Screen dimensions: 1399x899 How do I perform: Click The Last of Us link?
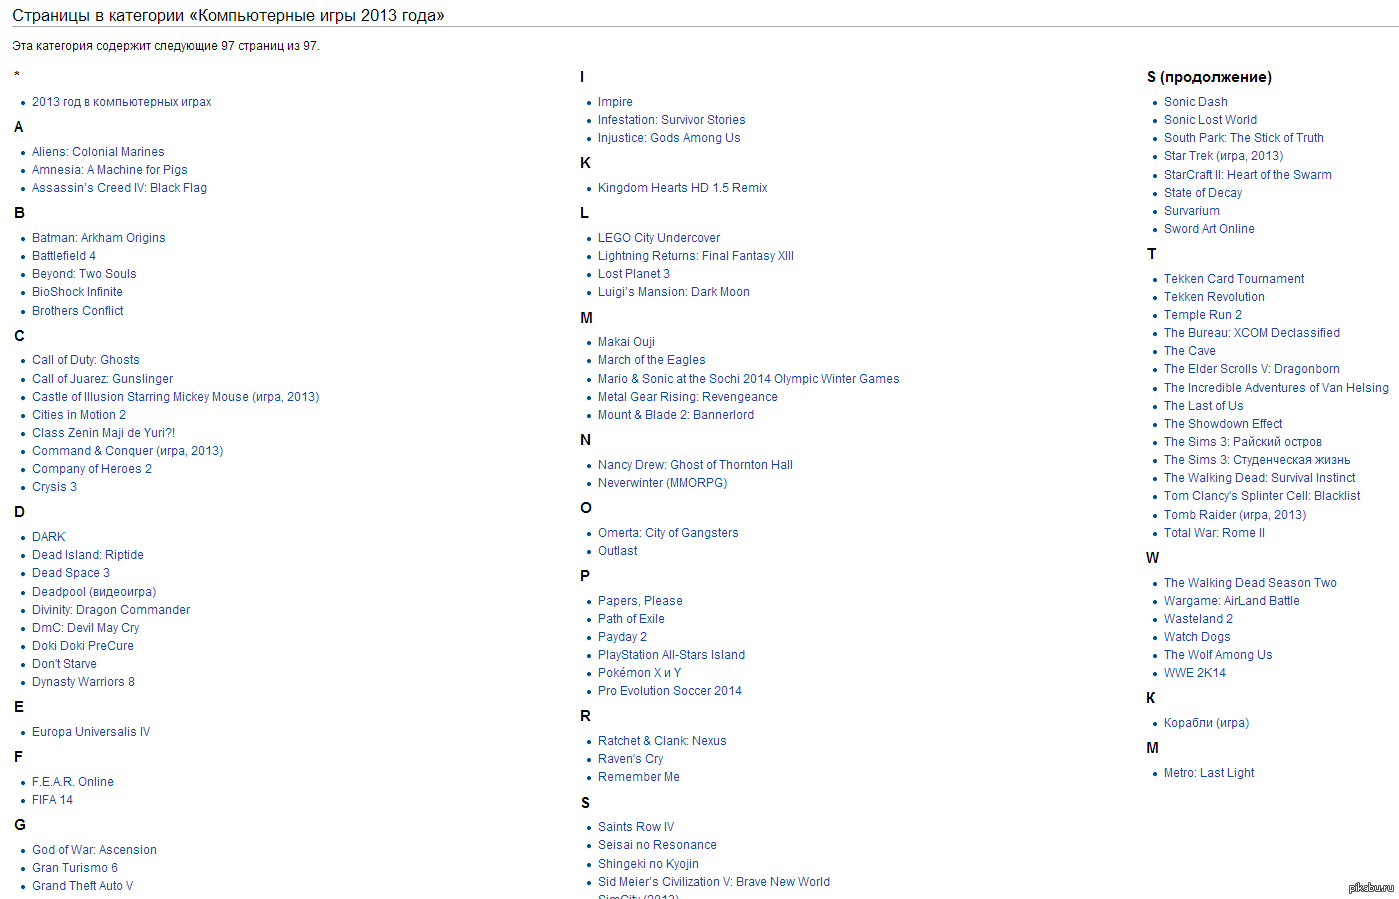[x=1204, y=406]
